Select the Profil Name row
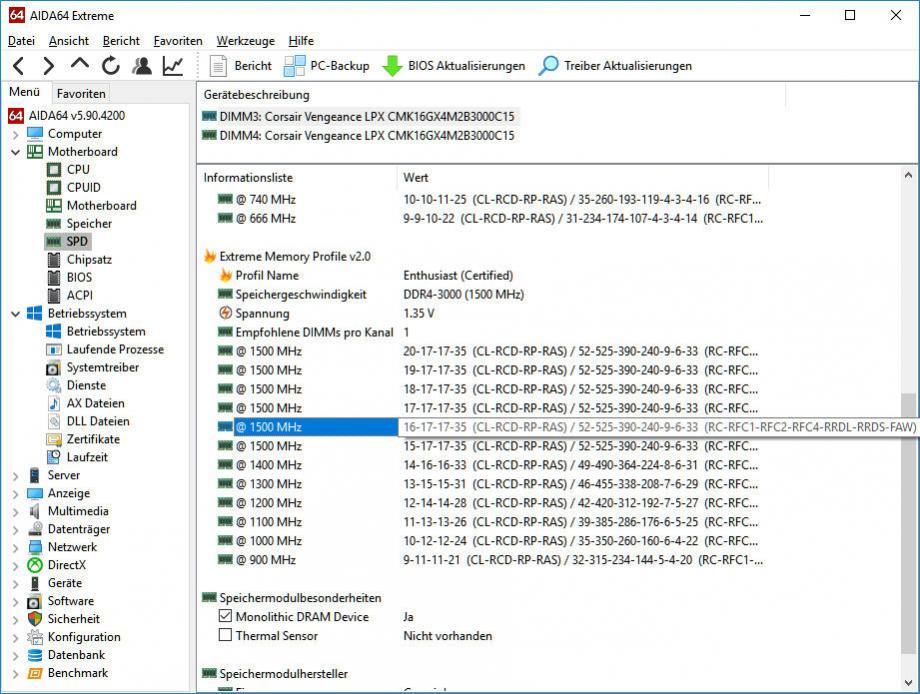The width and height of the screenshot is (920, 694). point(367,276)
